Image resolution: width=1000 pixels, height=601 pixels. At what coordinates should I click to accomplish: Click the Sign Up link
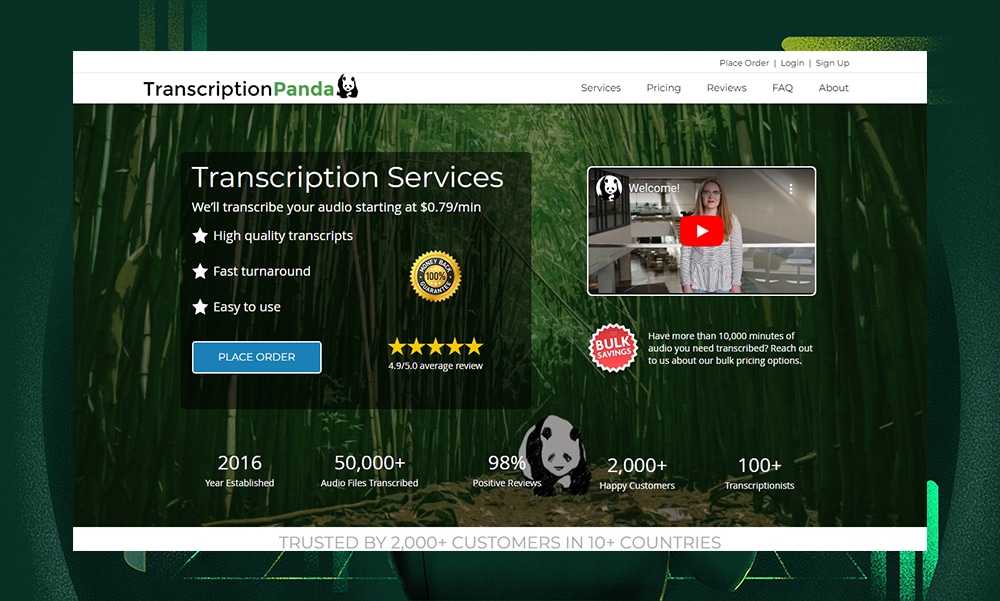pos(832,63)
